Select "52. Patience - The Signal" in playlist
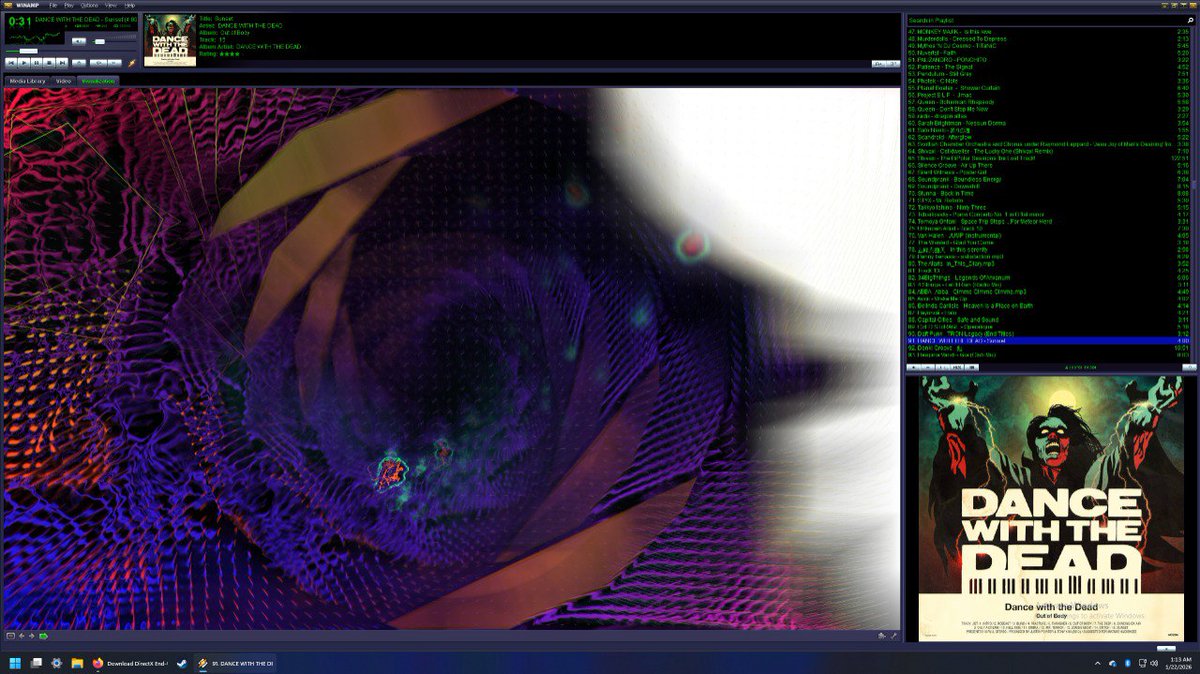The width and height of the screenshot is (1200, 674). coord(1047,66)
